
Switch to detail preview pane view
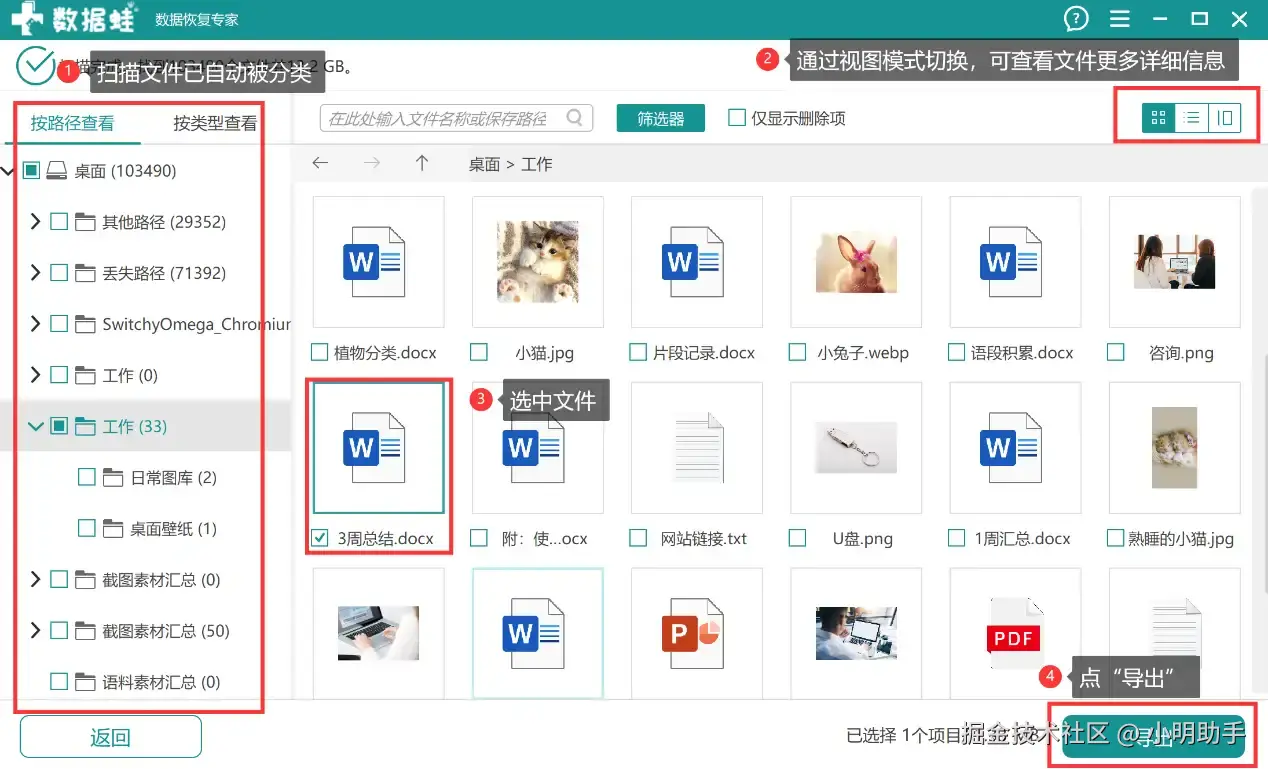pos(1224,118)
